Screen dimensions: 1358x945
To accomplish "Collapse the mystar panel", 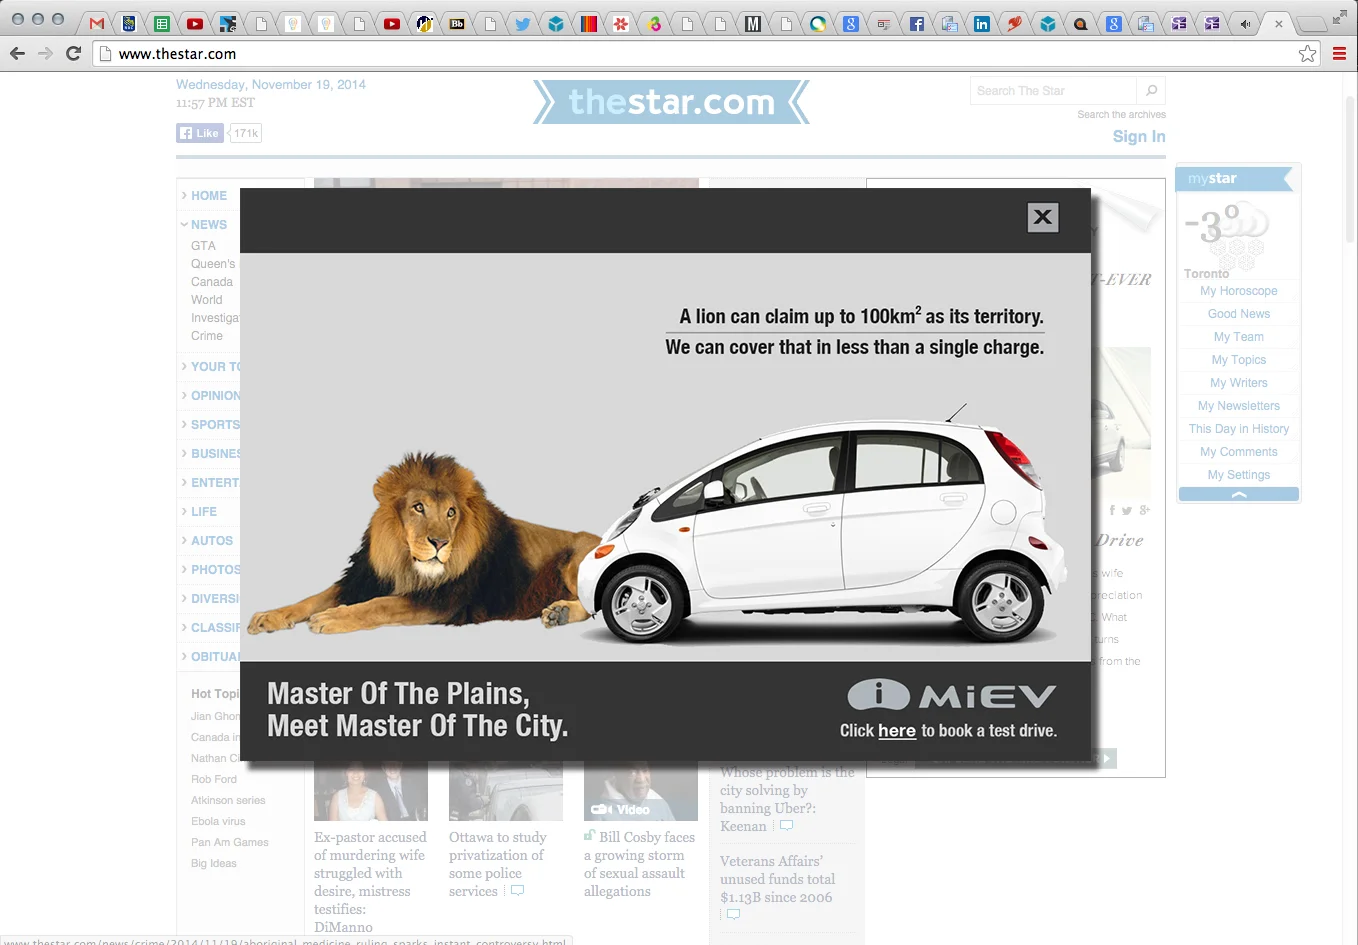I will point(1239,494).
